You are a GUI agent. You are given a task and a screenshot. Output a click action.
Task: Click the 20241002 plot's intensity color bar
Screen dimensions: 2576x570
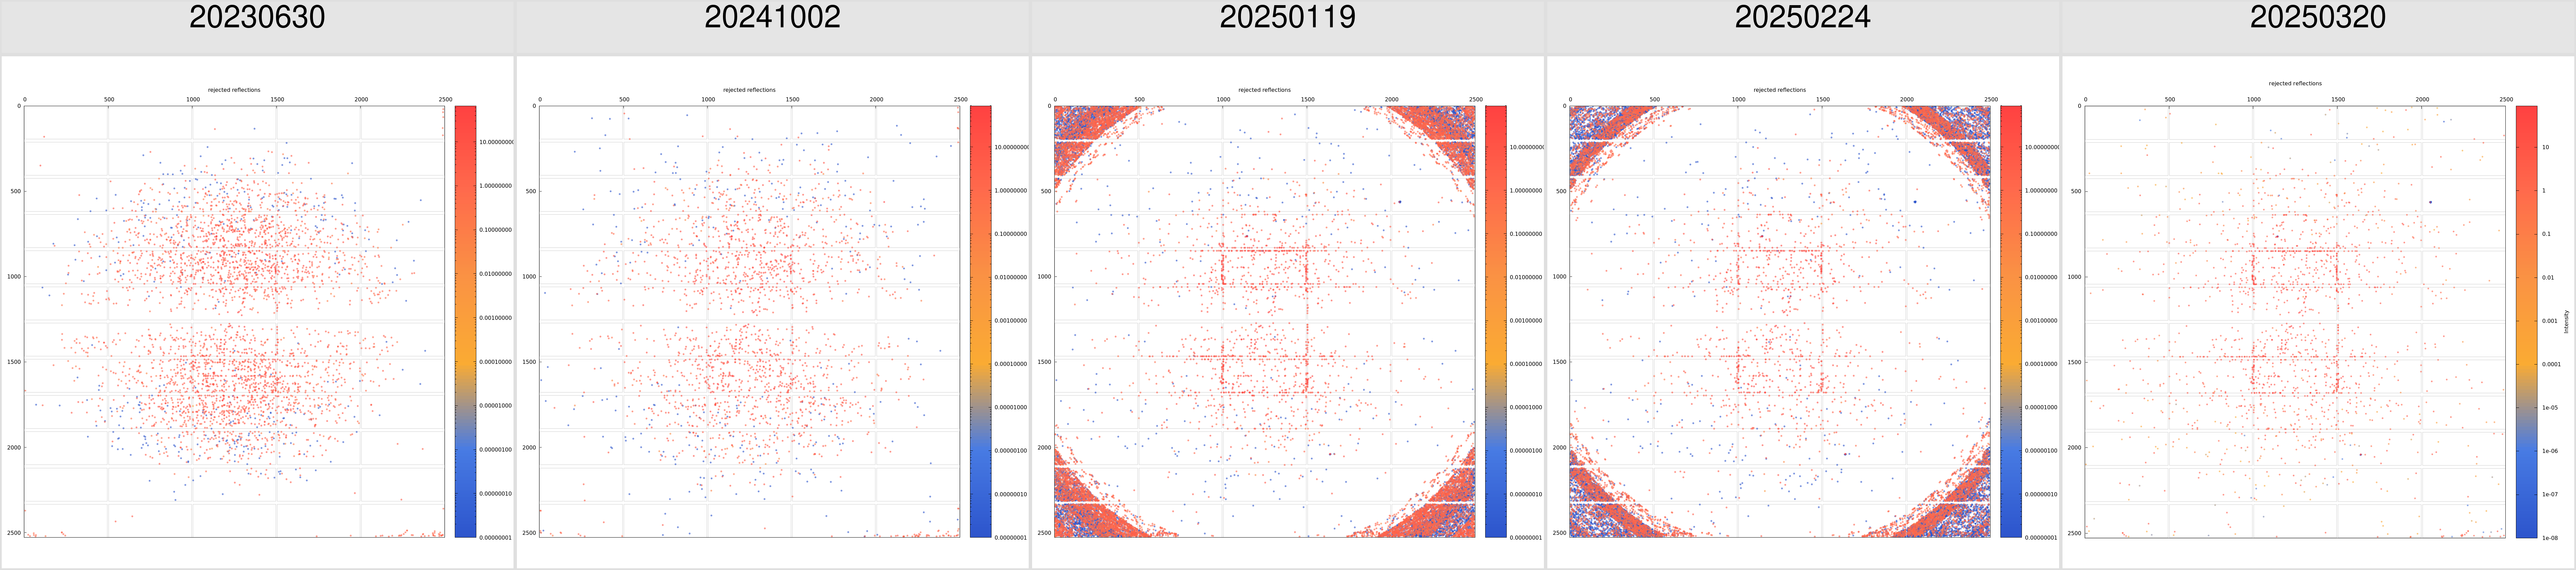980,321
